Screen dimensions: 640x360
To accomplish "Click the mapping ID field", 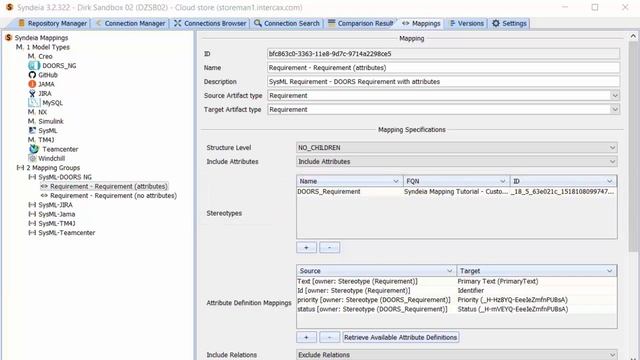I will click(444, 54).
